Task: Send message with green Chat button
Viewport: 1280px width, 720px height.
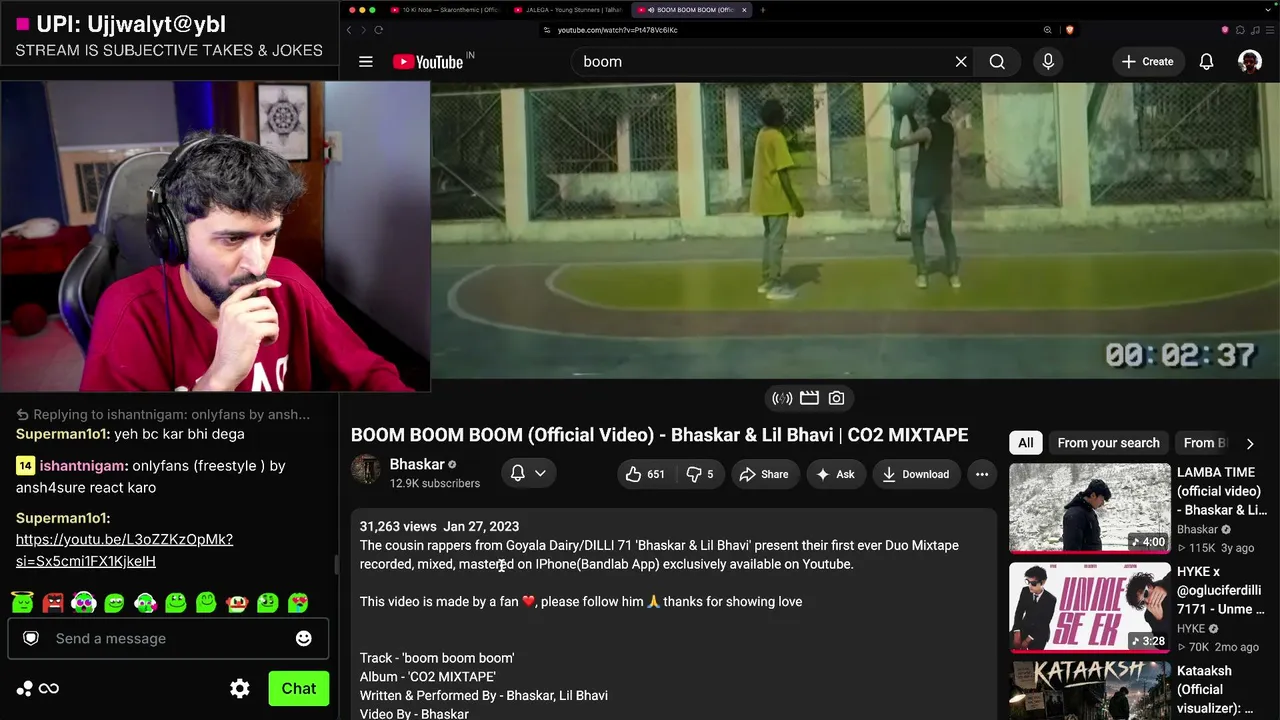Action: click(x=298, y=688)
